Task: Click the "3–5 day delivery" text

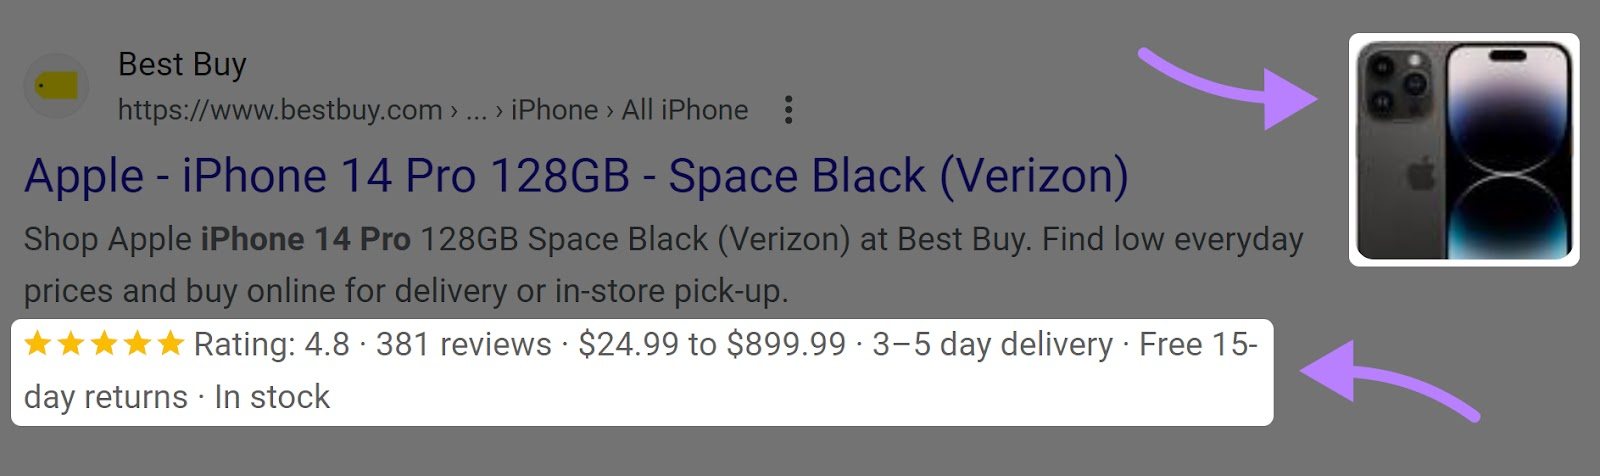Action: tap(992, 345)
